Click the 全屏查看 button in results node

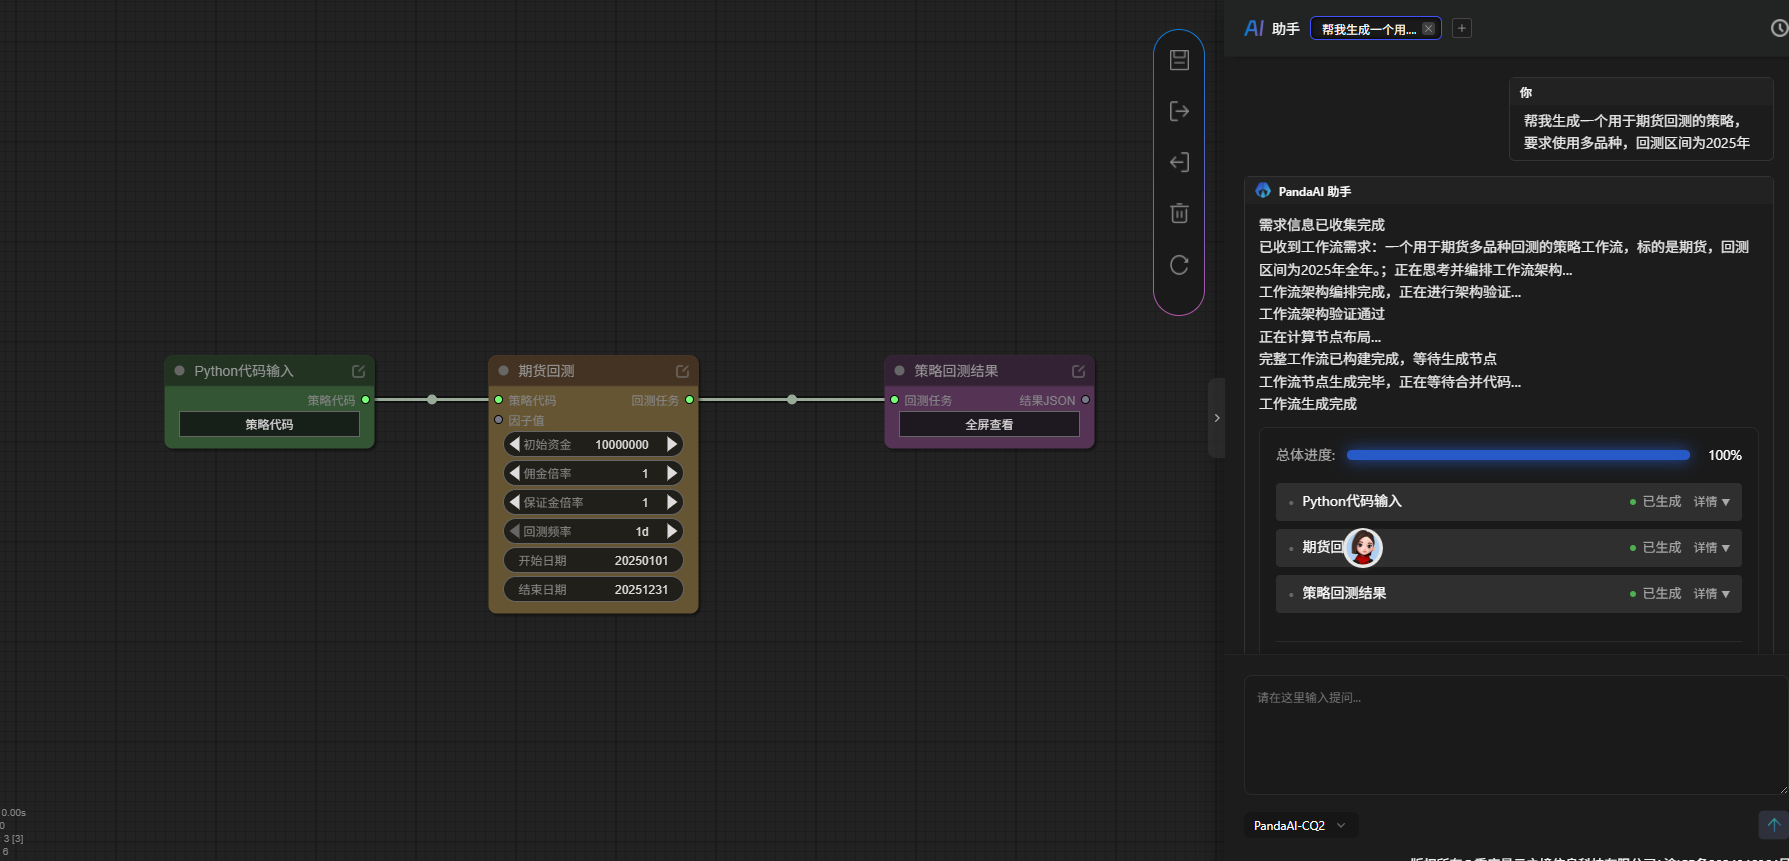(x=989, y=425)
